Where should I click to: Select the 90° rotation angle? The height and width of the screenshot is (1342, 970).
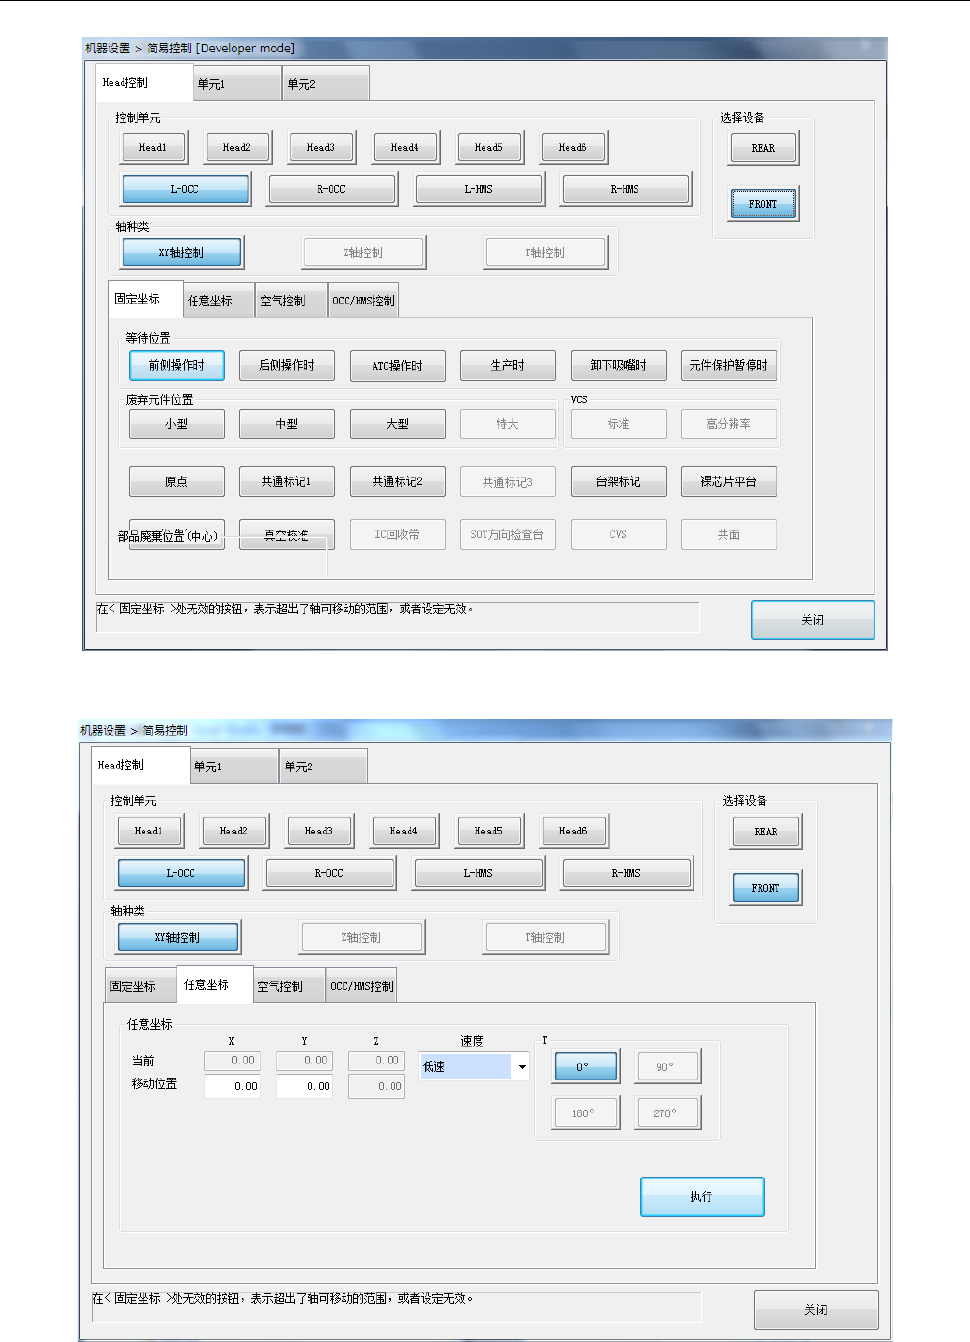point(667,1067)
